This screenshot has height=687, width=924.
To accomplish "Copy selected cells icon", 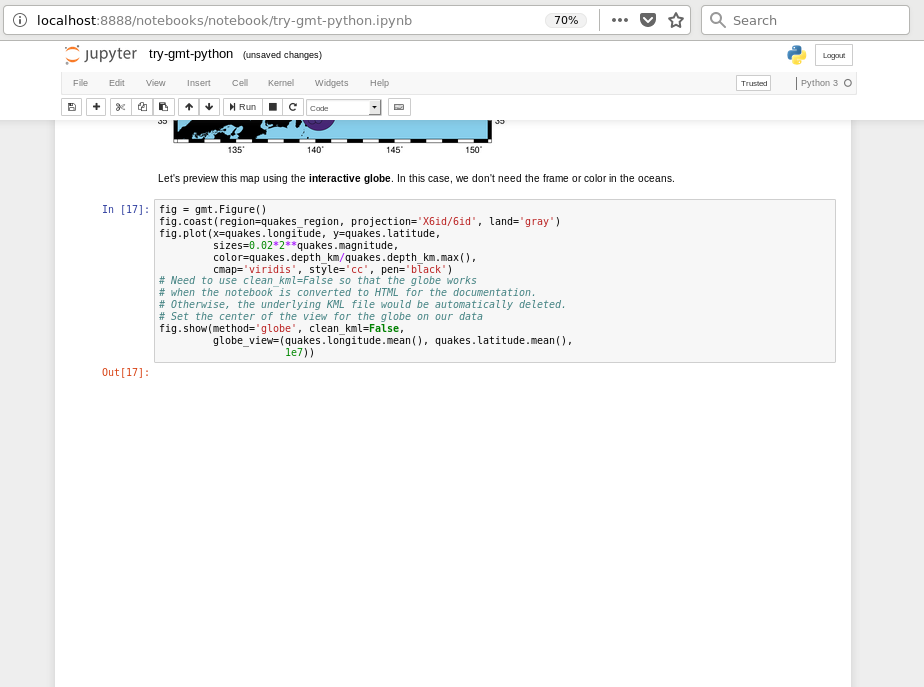I will 142,107.
